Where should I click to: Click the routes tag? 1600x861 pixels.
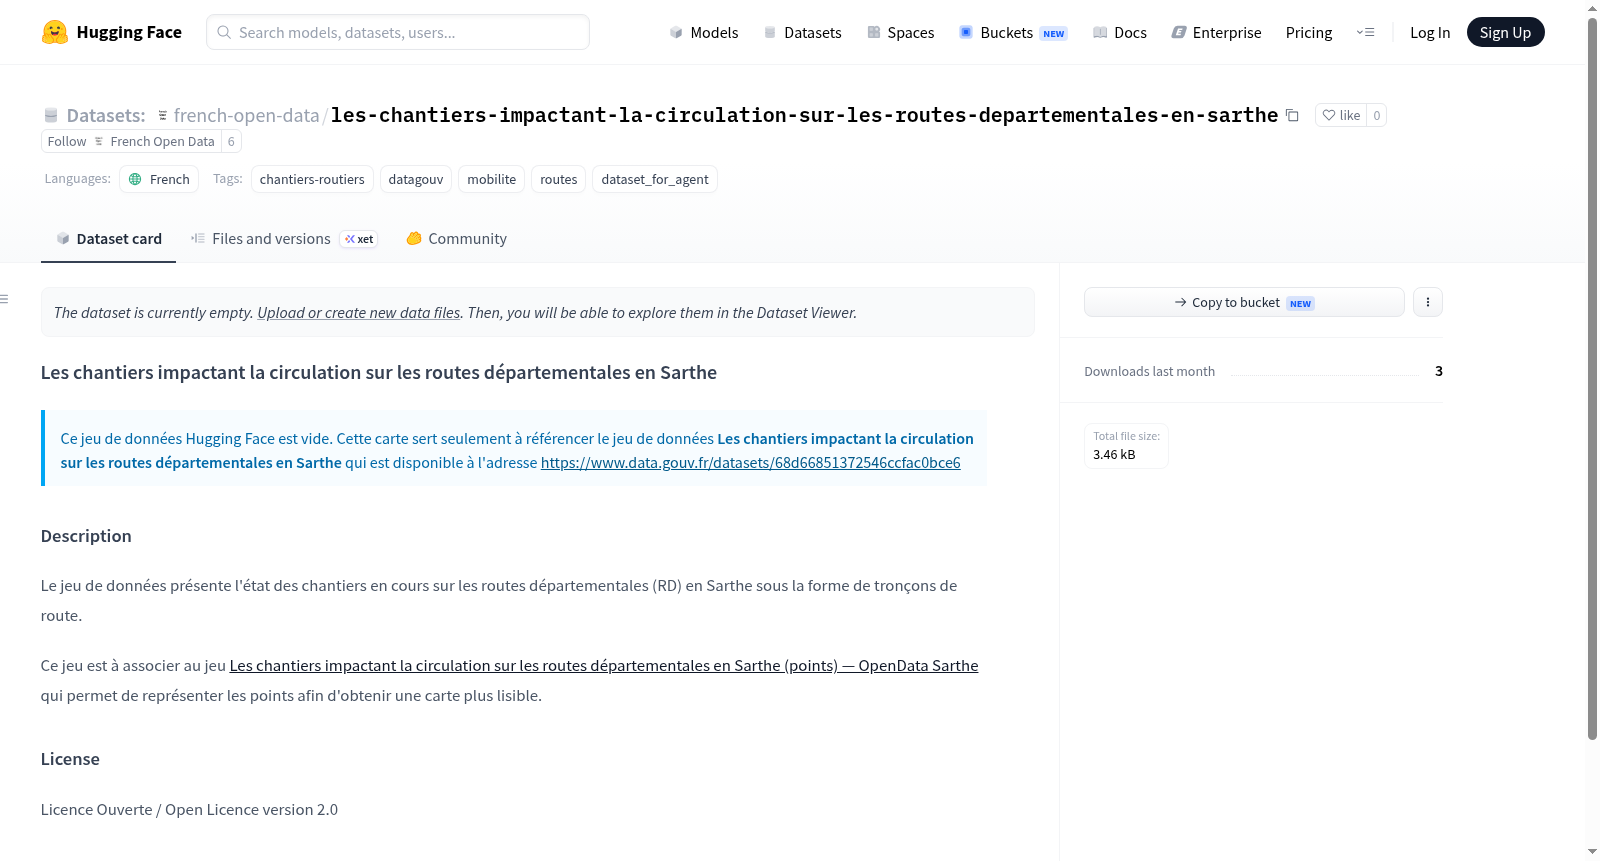tap(559, 179)
